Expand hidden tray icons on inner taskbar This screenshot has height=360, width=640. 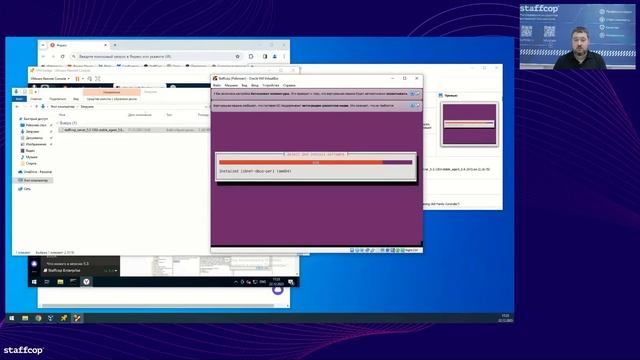click(x=236, y=282)
